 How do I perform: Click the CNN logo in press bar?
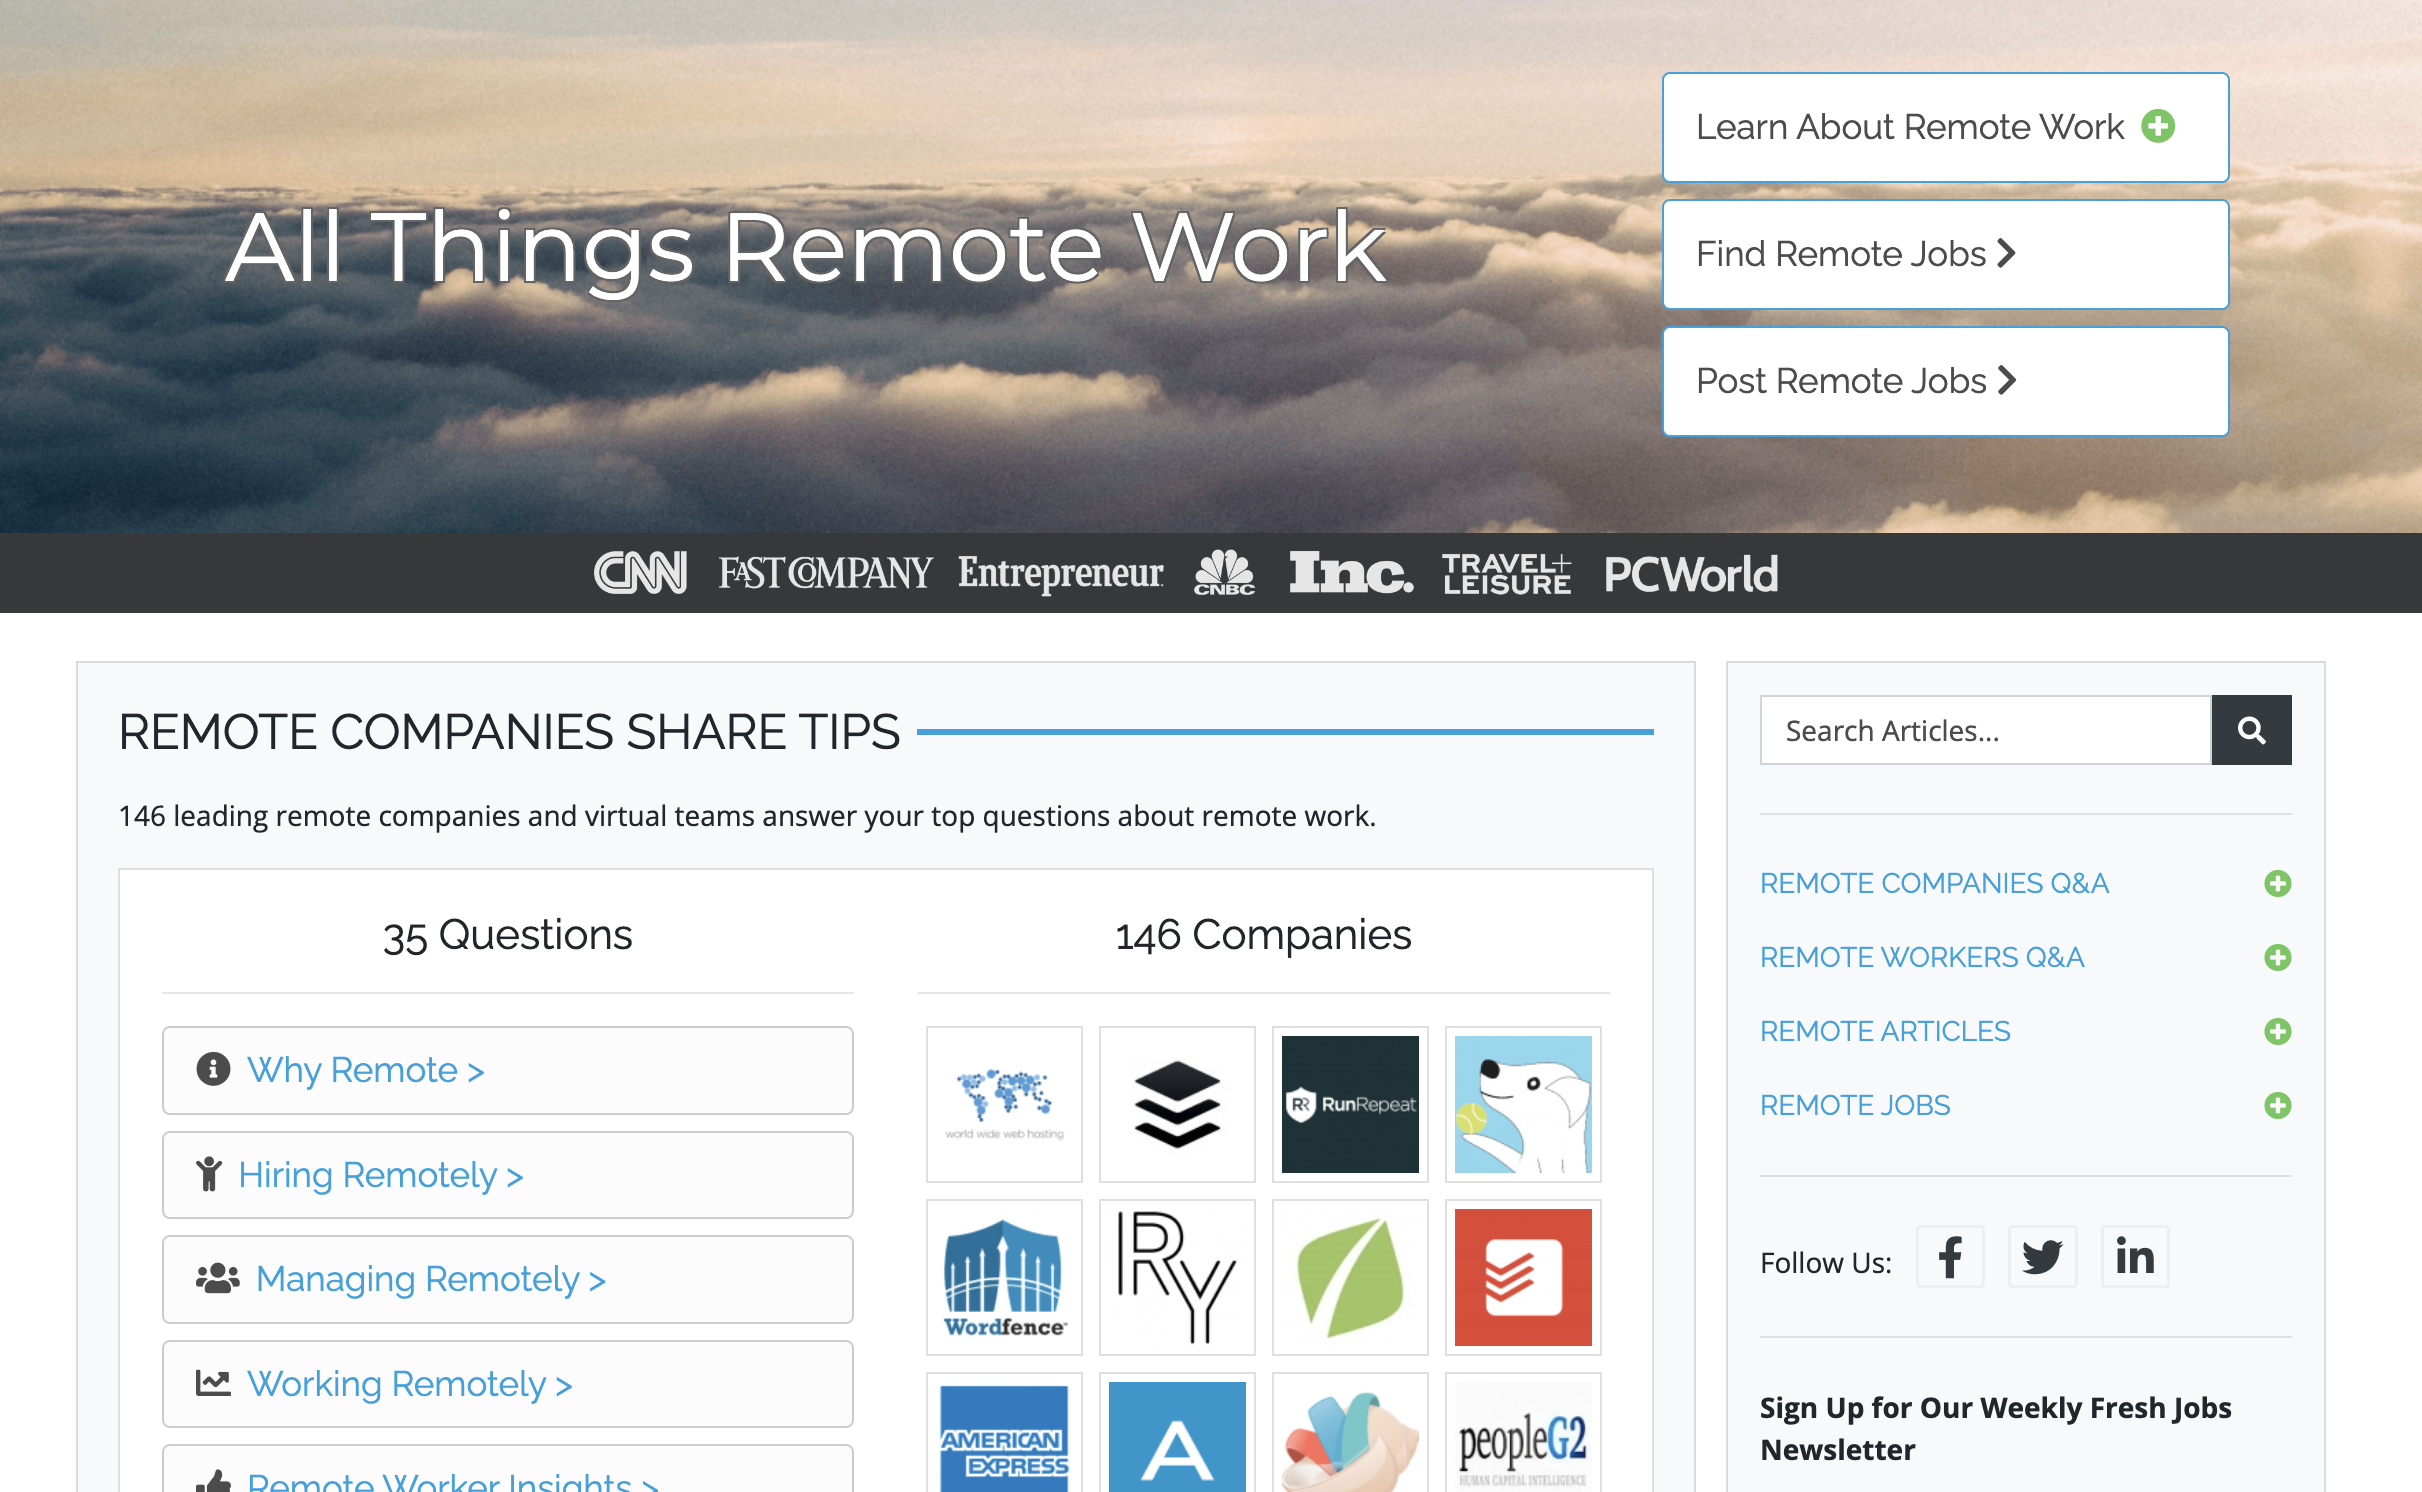640,573
